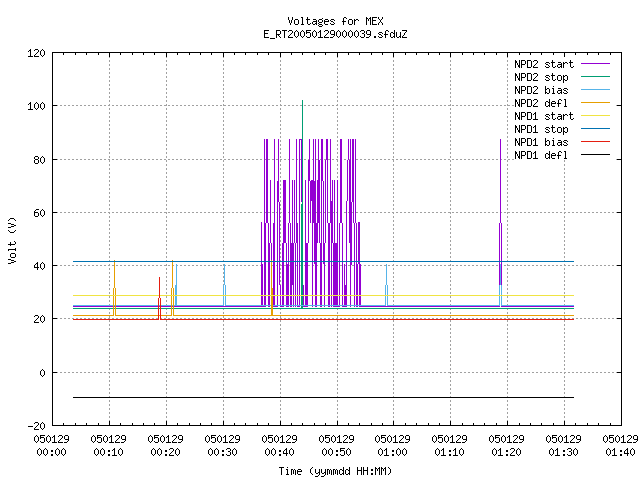Viewport: 640px width, 480px height.
Task: Click the x-axis tick 050129 01:30
Action: [563, 446]
